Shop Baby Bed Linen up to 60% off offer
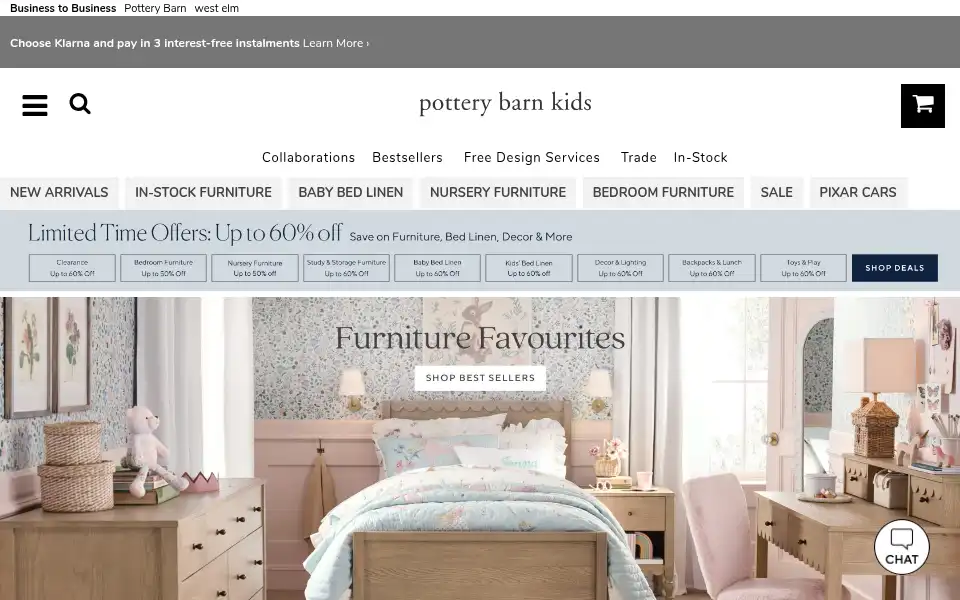The width and height of the screenshot is (960, 600). coord(437,268)
